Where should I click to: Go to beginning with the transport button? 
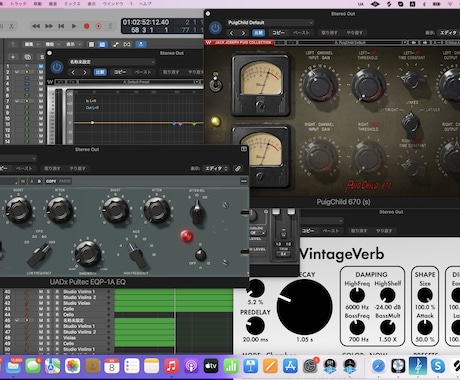pos(61,26)
